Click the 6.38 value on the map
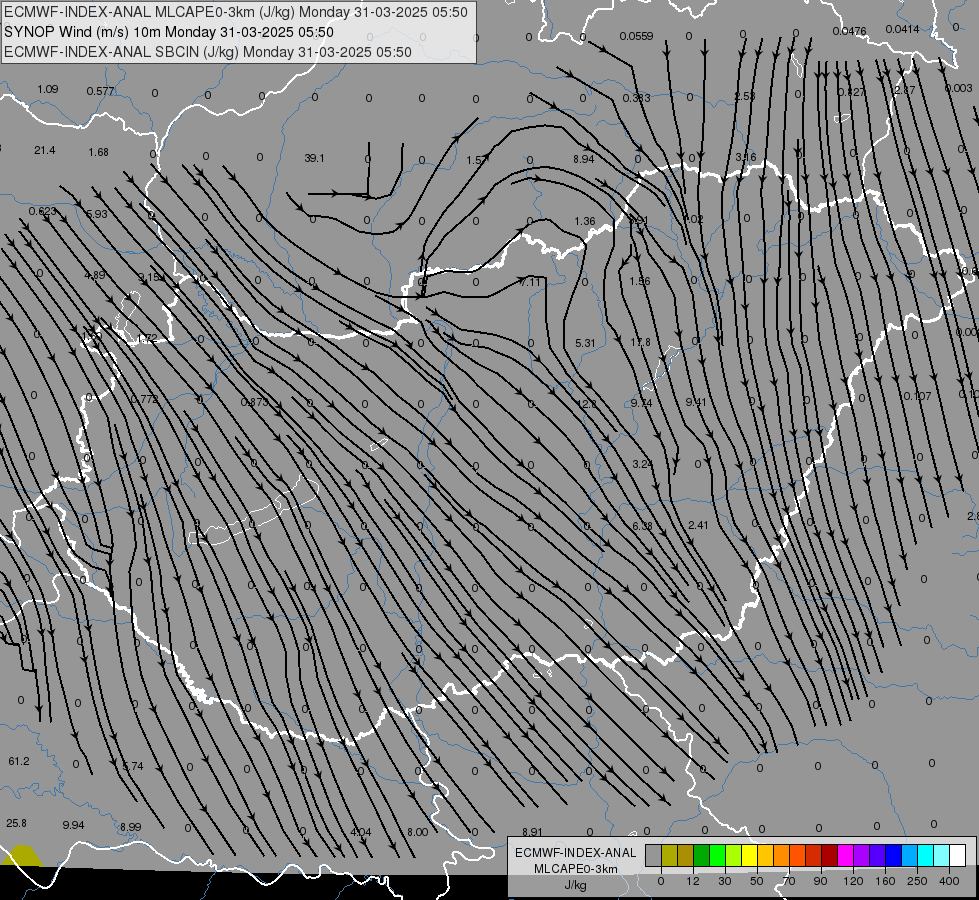The width and height of the screenshot is (979, 900). [642, 526]
